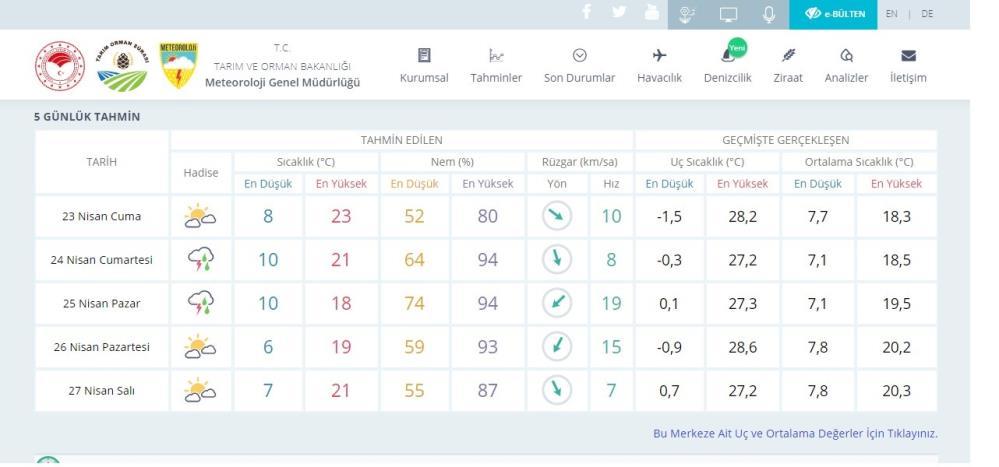Click the monitor screen icon
This screenshot has height=467, width=999.
coord(728,14)
